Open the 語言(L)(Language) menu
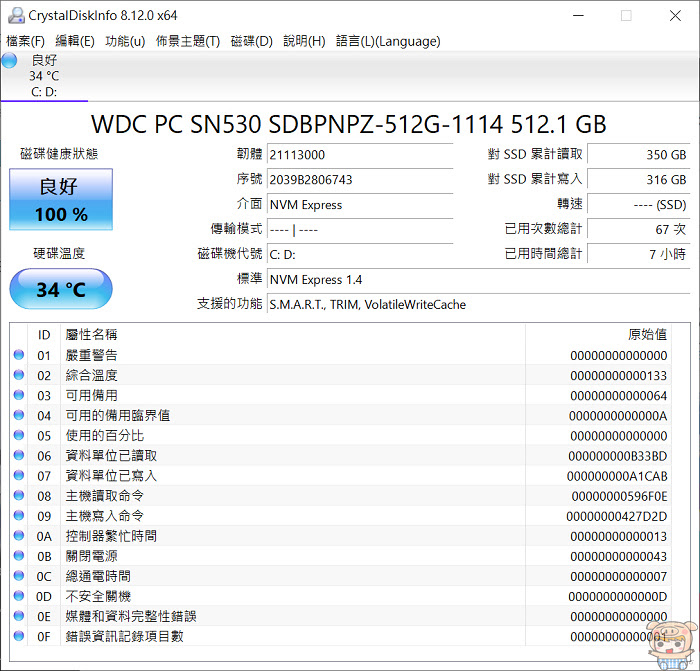Viewport: 700px width, 671px height. pyautogui.click(x=388, y=41)
